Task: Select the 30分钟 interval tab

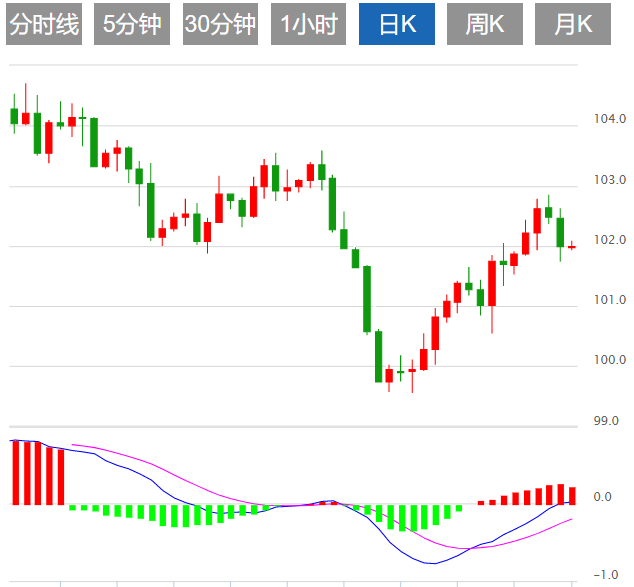Action: [220, 24]
